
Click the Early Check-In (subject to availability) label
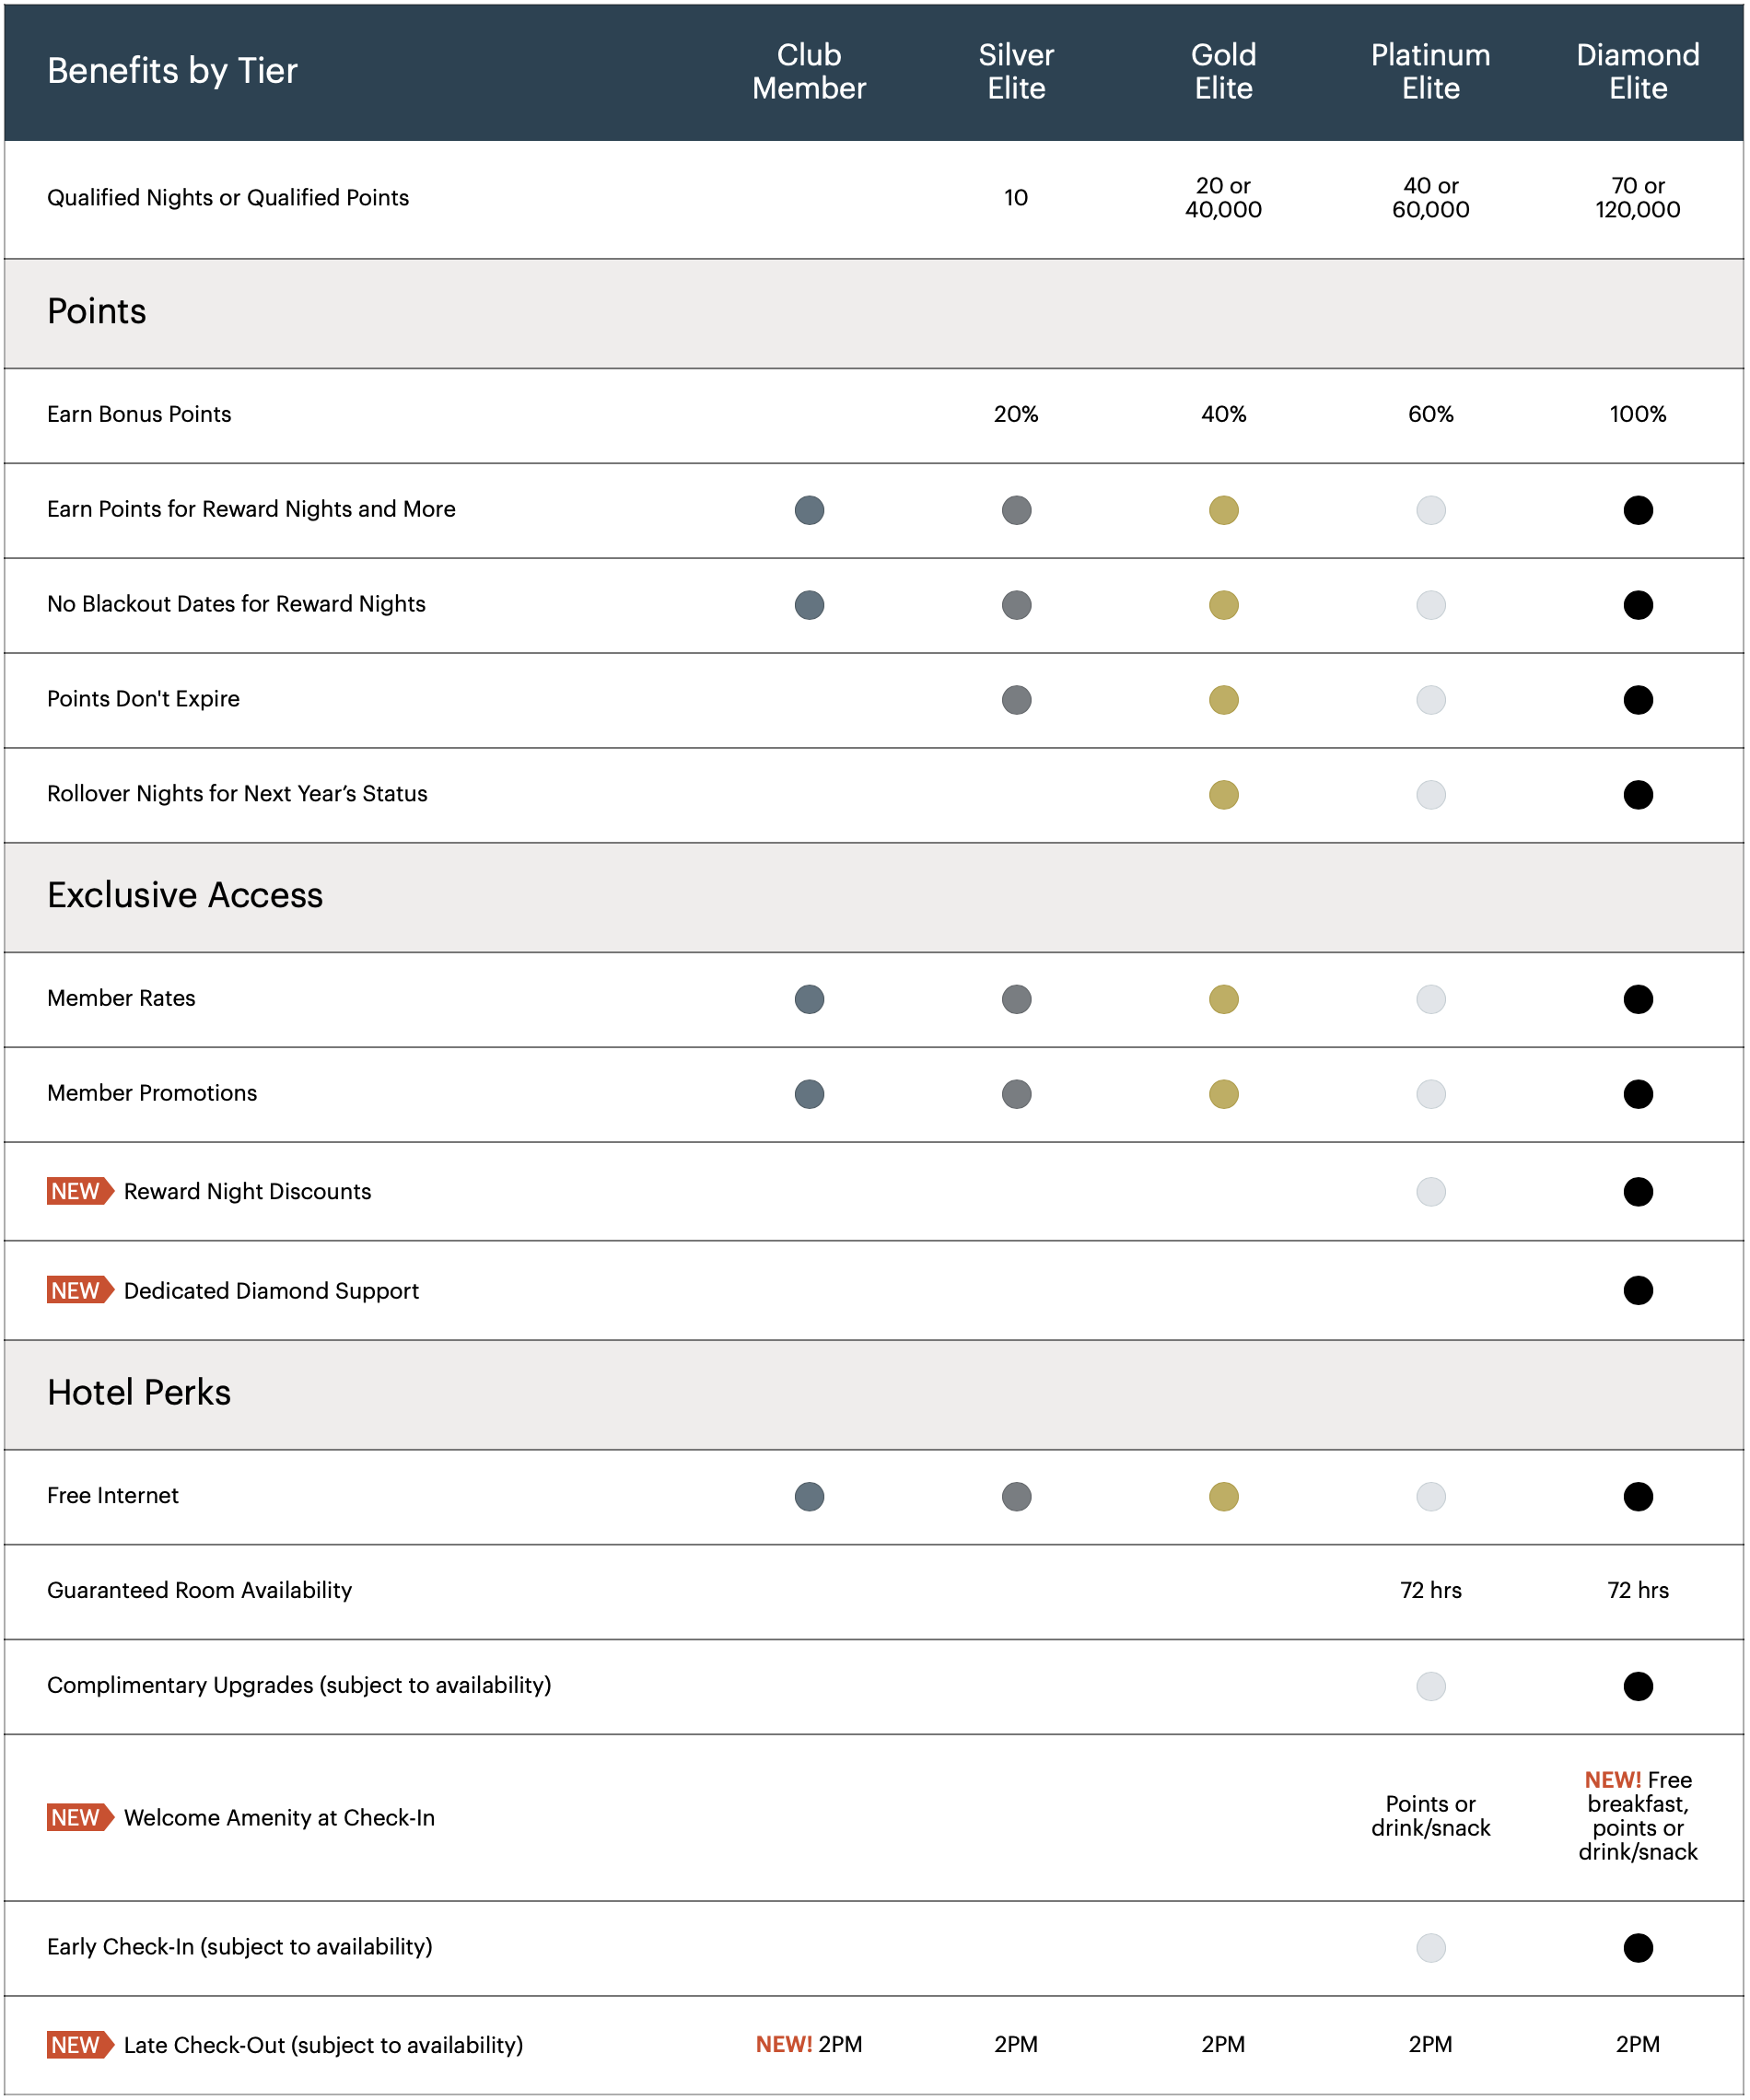239,1947
